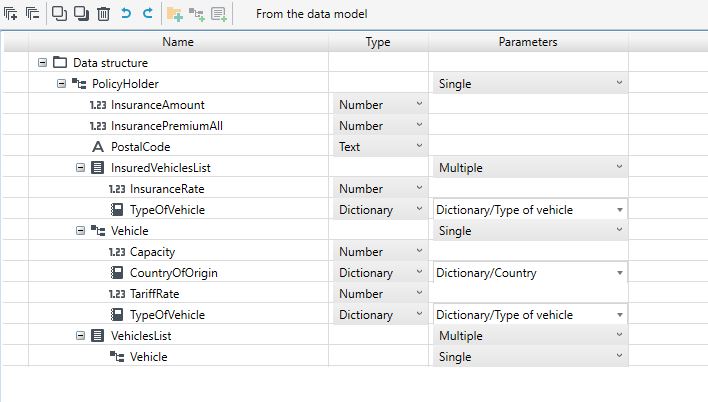Open Single dropdown of Vehicle under VehiclesList
The height and width of the screenshot is (402, 708).
click(x=530, y=357)
